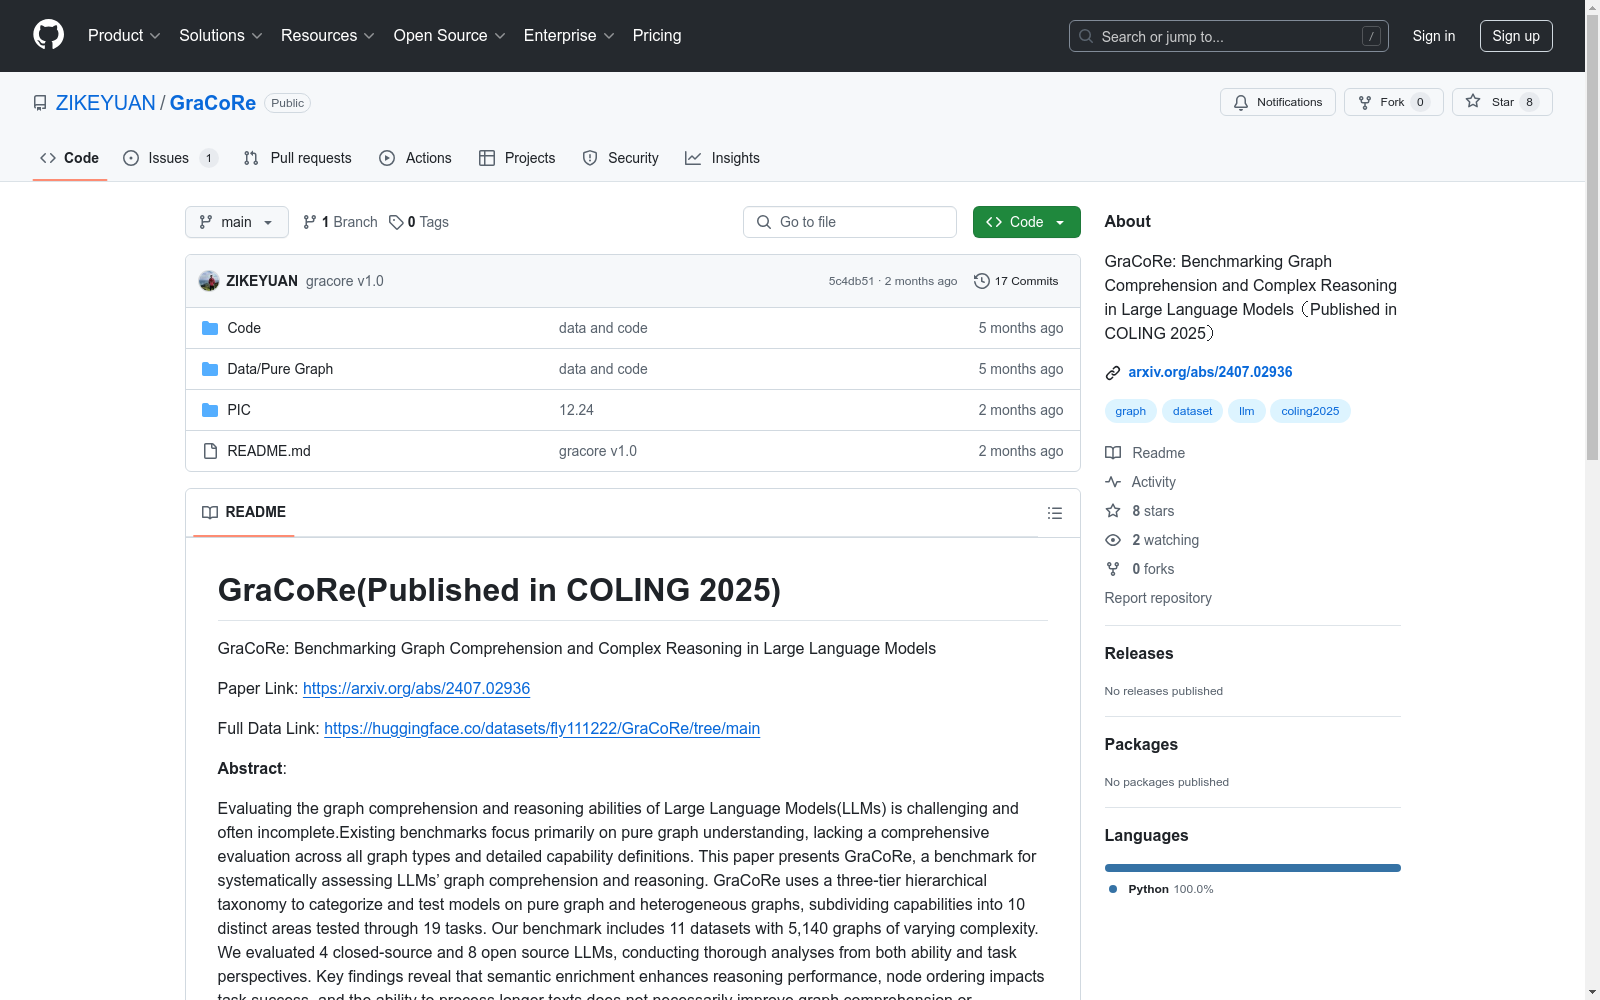1600x1000 pixels.
Task: Click the tag icon beside 0 Tags
Action: point(396,222)
